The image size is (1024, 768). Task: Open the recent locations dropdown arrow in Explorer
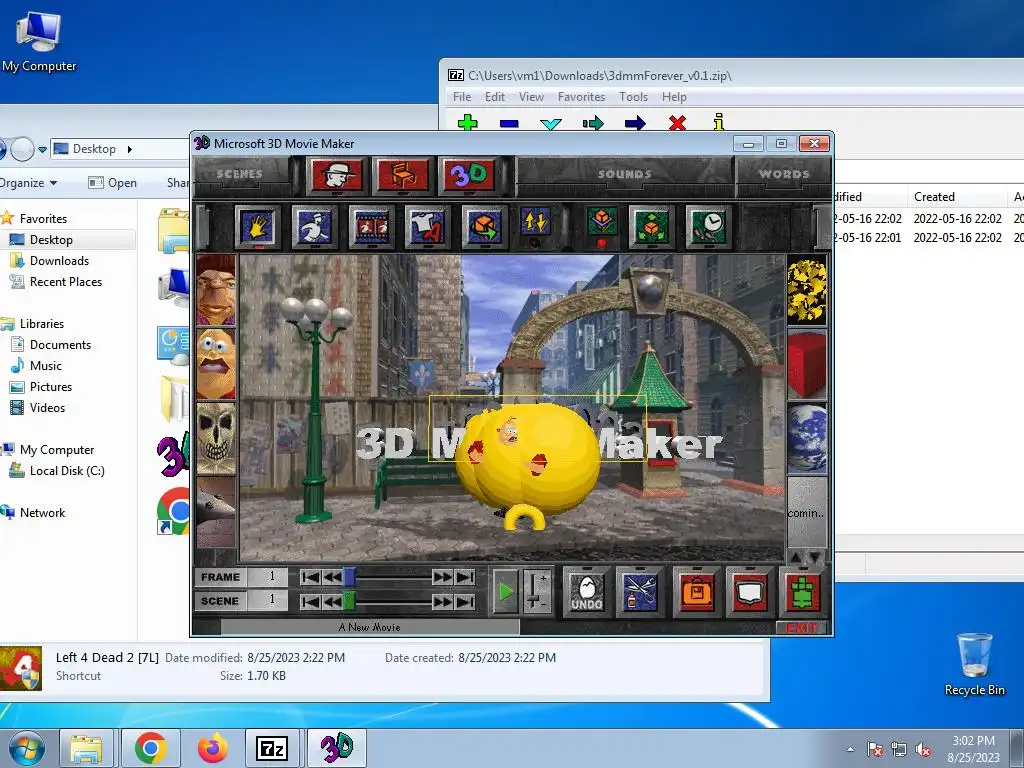[x=42, y=150]
